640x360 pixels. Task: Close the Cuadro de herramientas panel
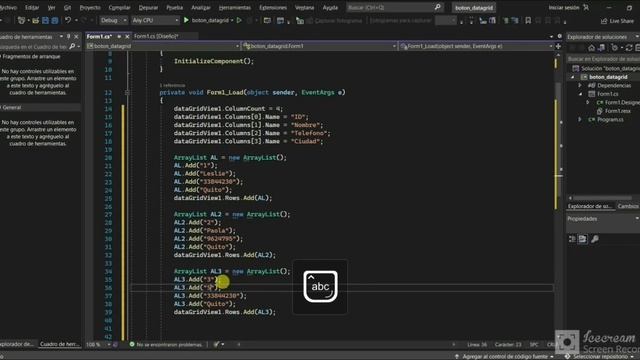(x=76, y=36)
